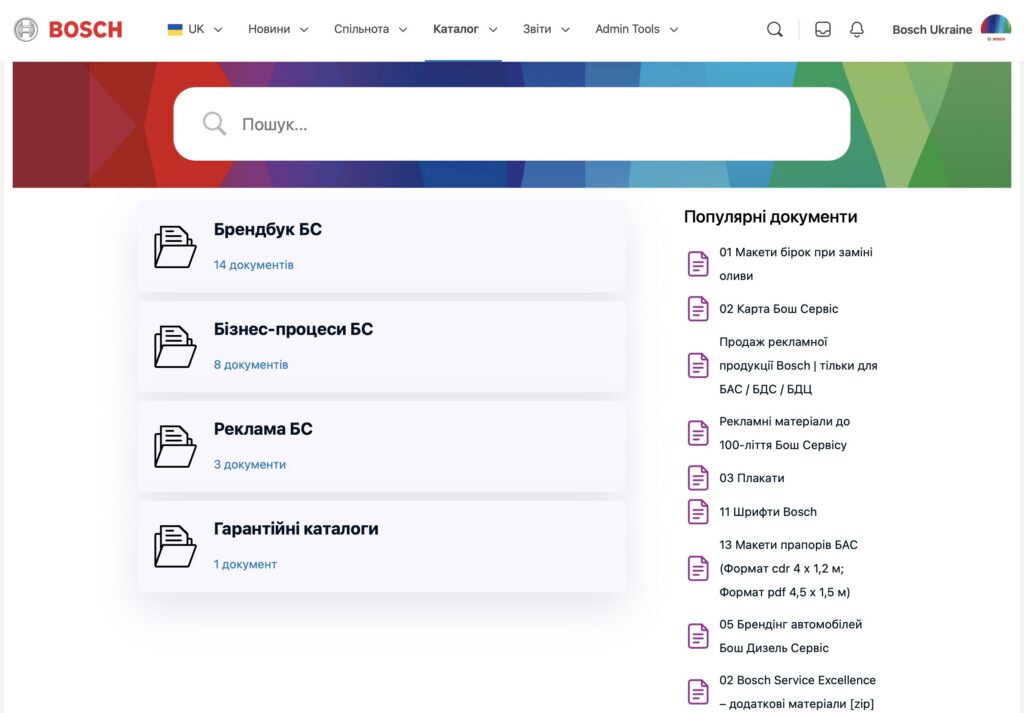
Task: Click the Bosch logo in the header
Action: pyautogui.click(x=67, y=29)
